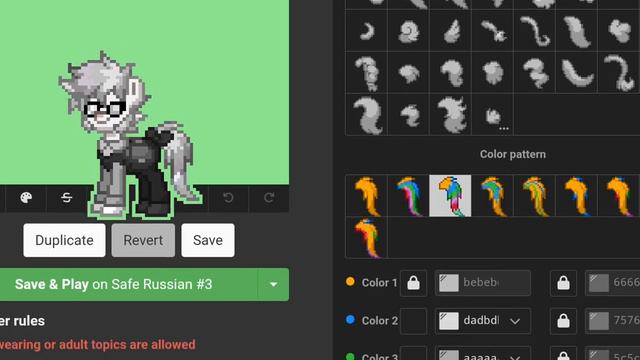Edit the bebeb hex value field
Screen dimensions: 640x360
click(x=483, y=283)
